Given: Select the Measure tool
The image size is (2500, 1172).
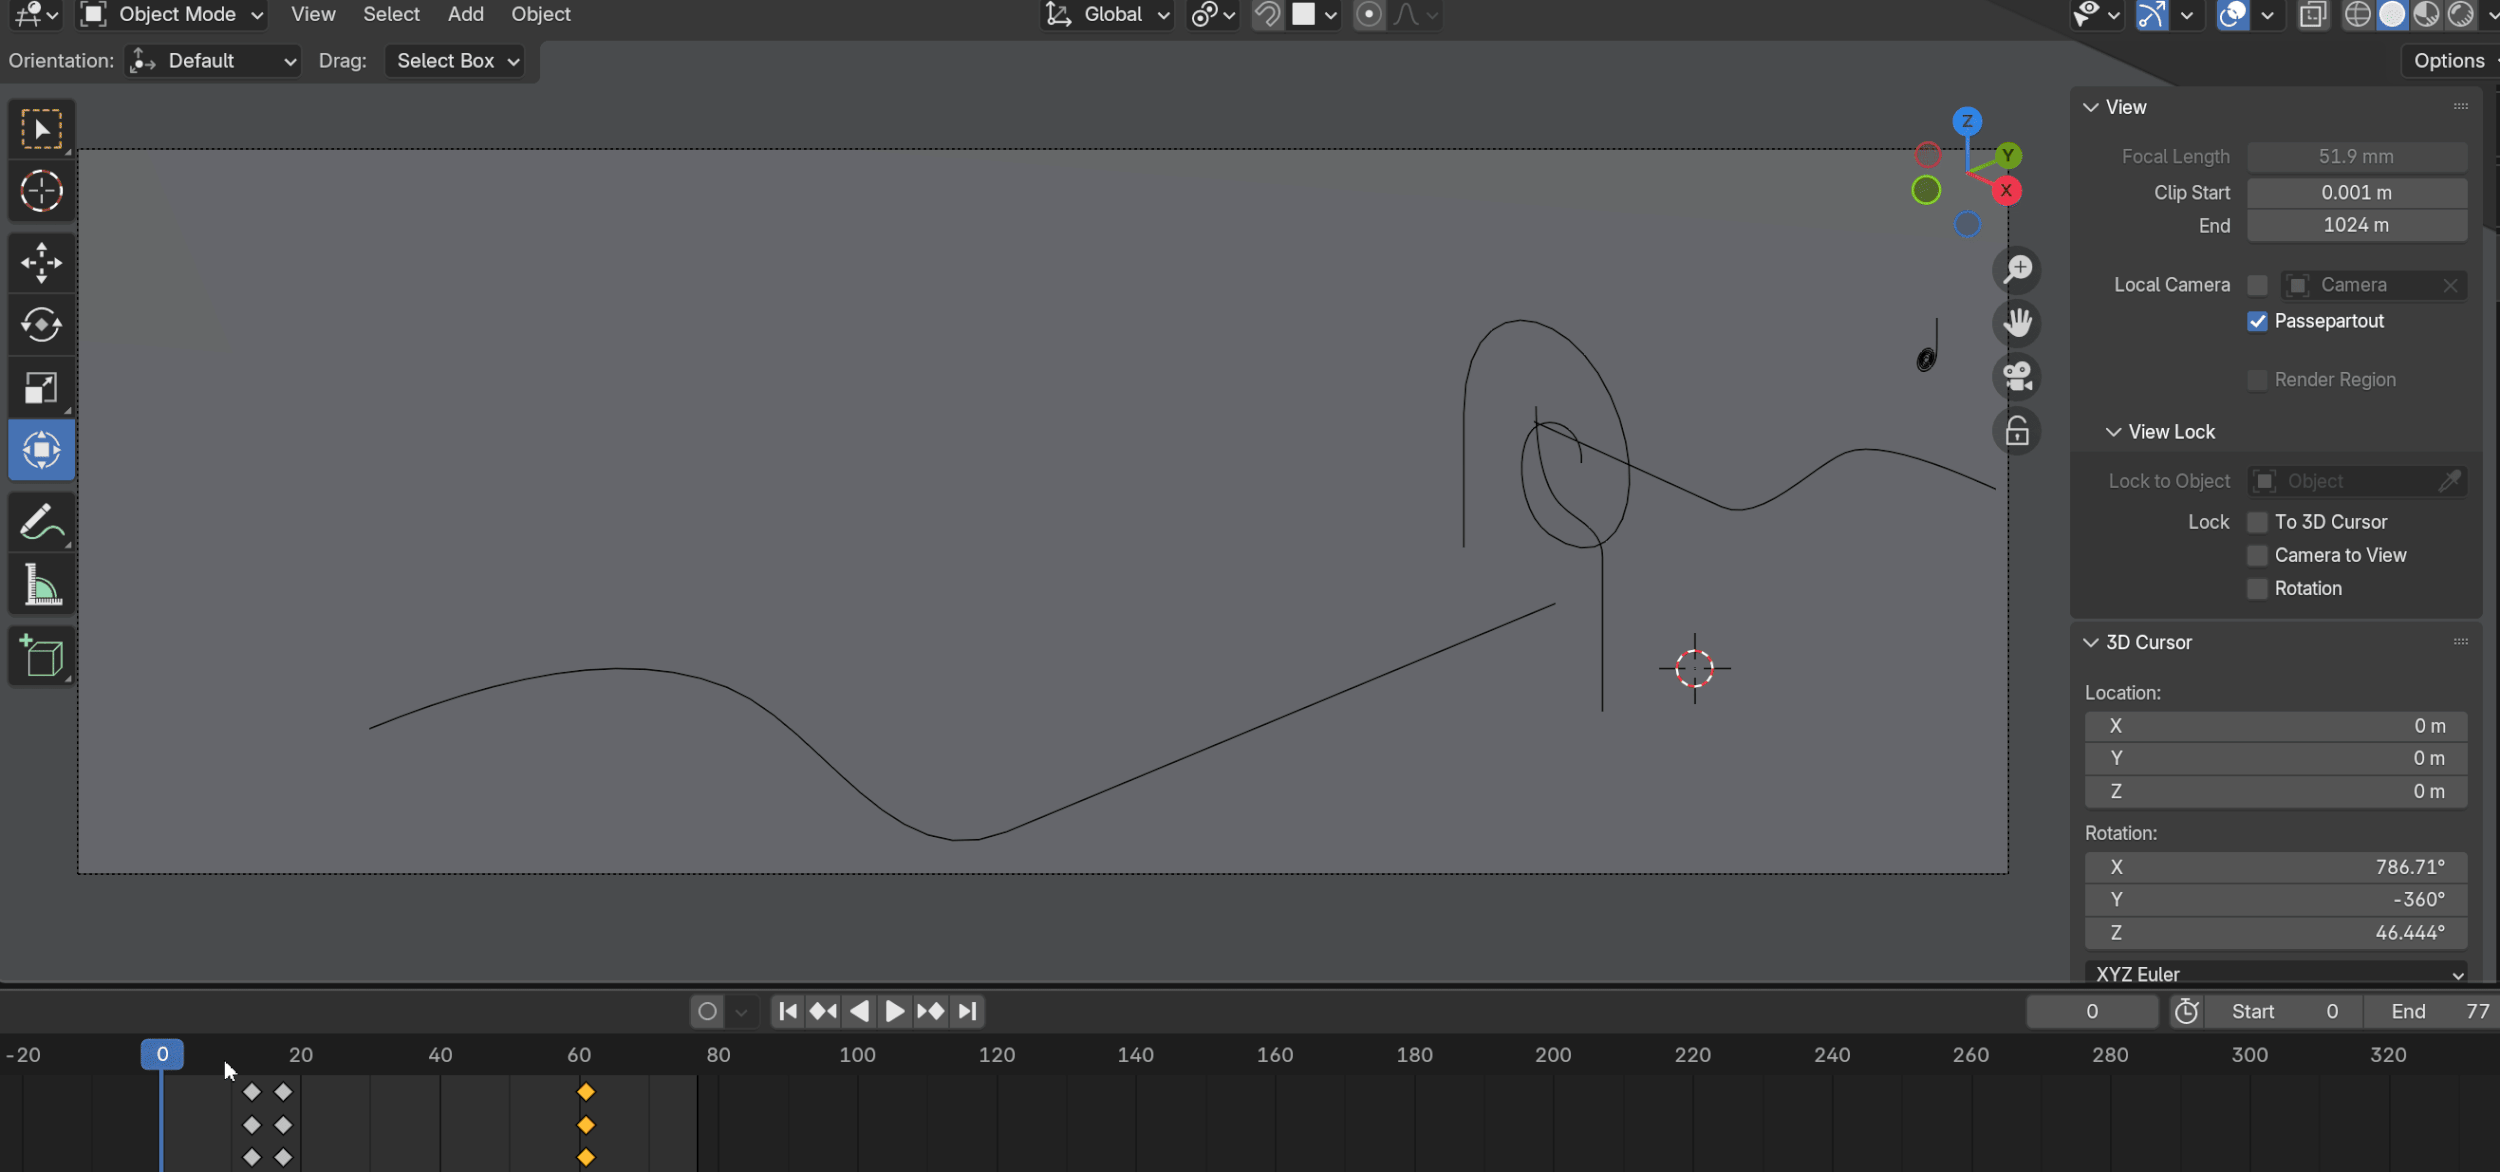Looking at the screenshot, I should tap(41, 585).
